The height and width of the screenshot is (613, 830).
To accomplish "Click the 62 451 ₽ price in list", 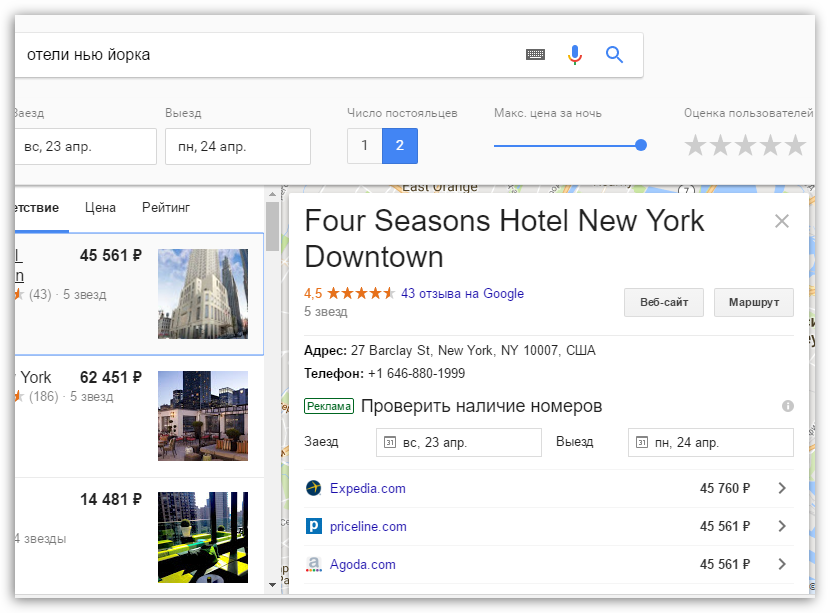I will (x=111, y=377).
